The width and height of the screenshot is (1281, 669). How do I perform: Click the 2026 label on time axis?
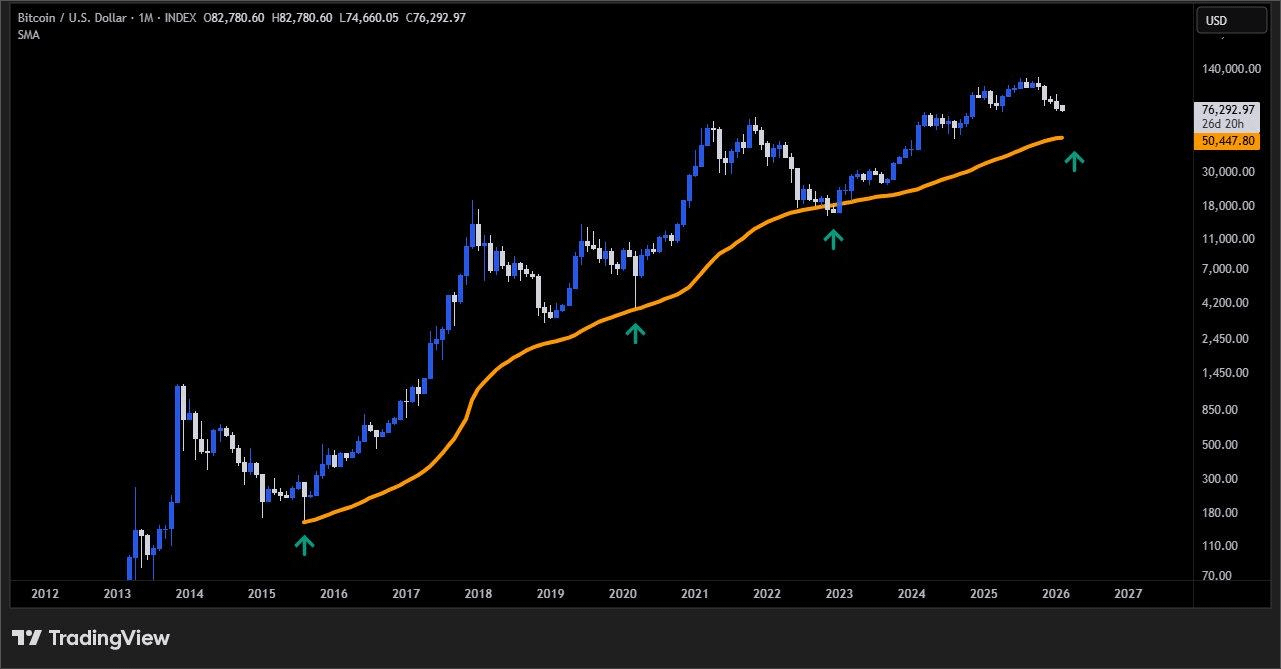point(1056,594)
